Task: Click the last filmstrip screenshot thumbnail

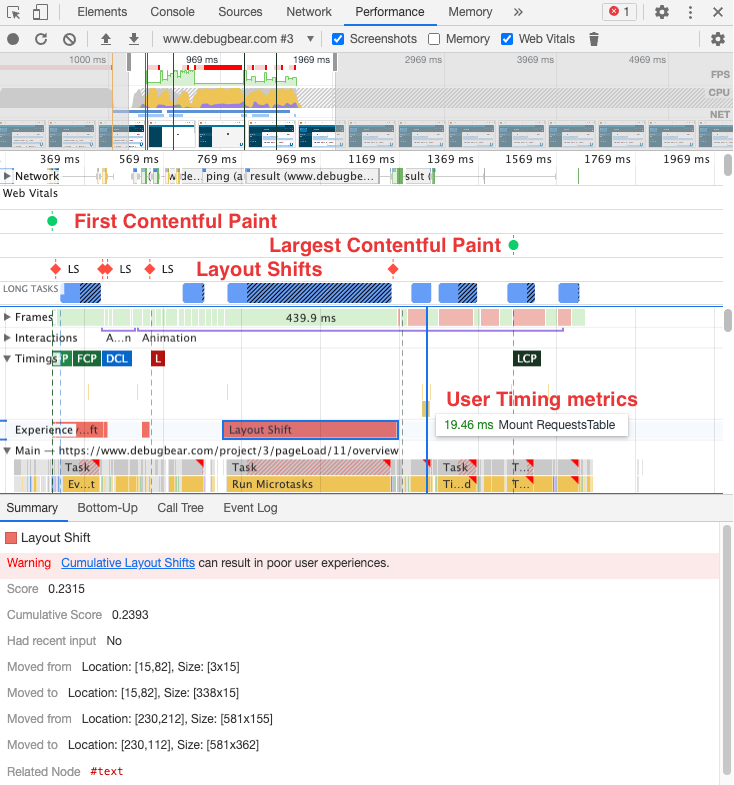Action: [x=716, y=134]
